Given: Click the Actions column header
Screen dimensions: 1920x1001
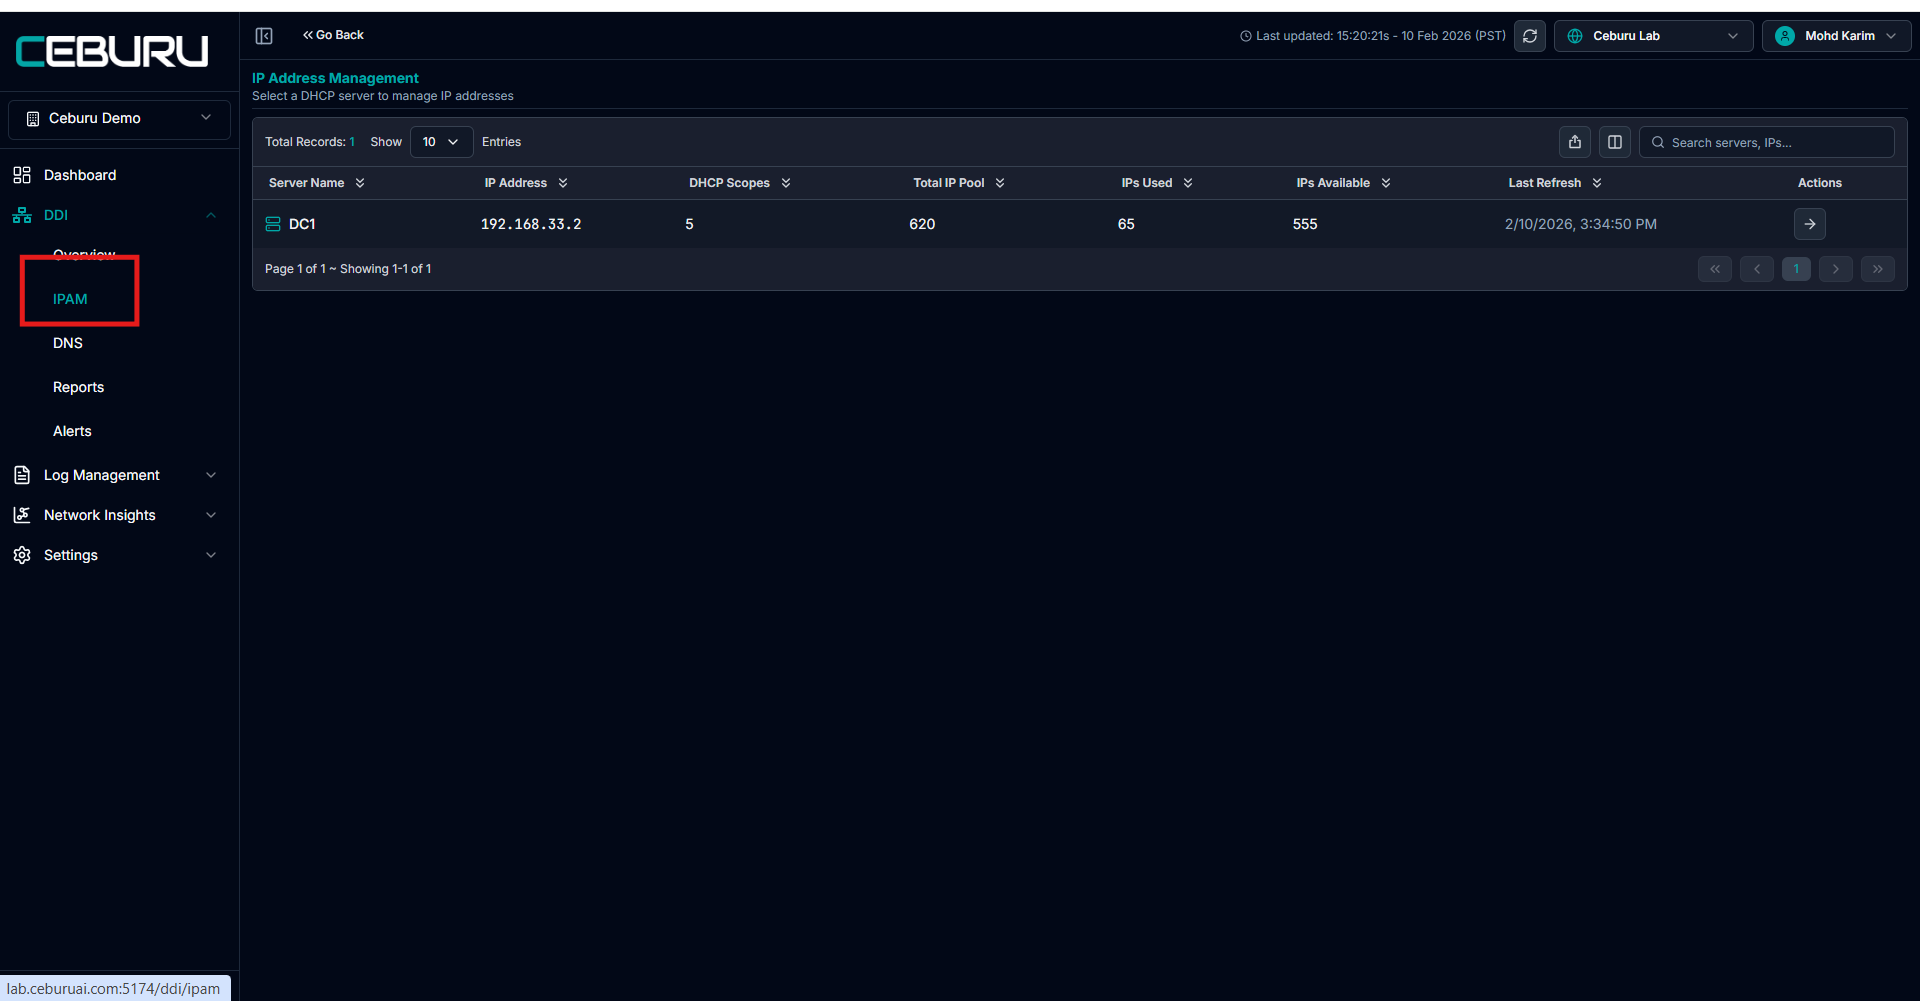Looking at the screenshot, I should pyautogui.click(x=1820, y=183).
